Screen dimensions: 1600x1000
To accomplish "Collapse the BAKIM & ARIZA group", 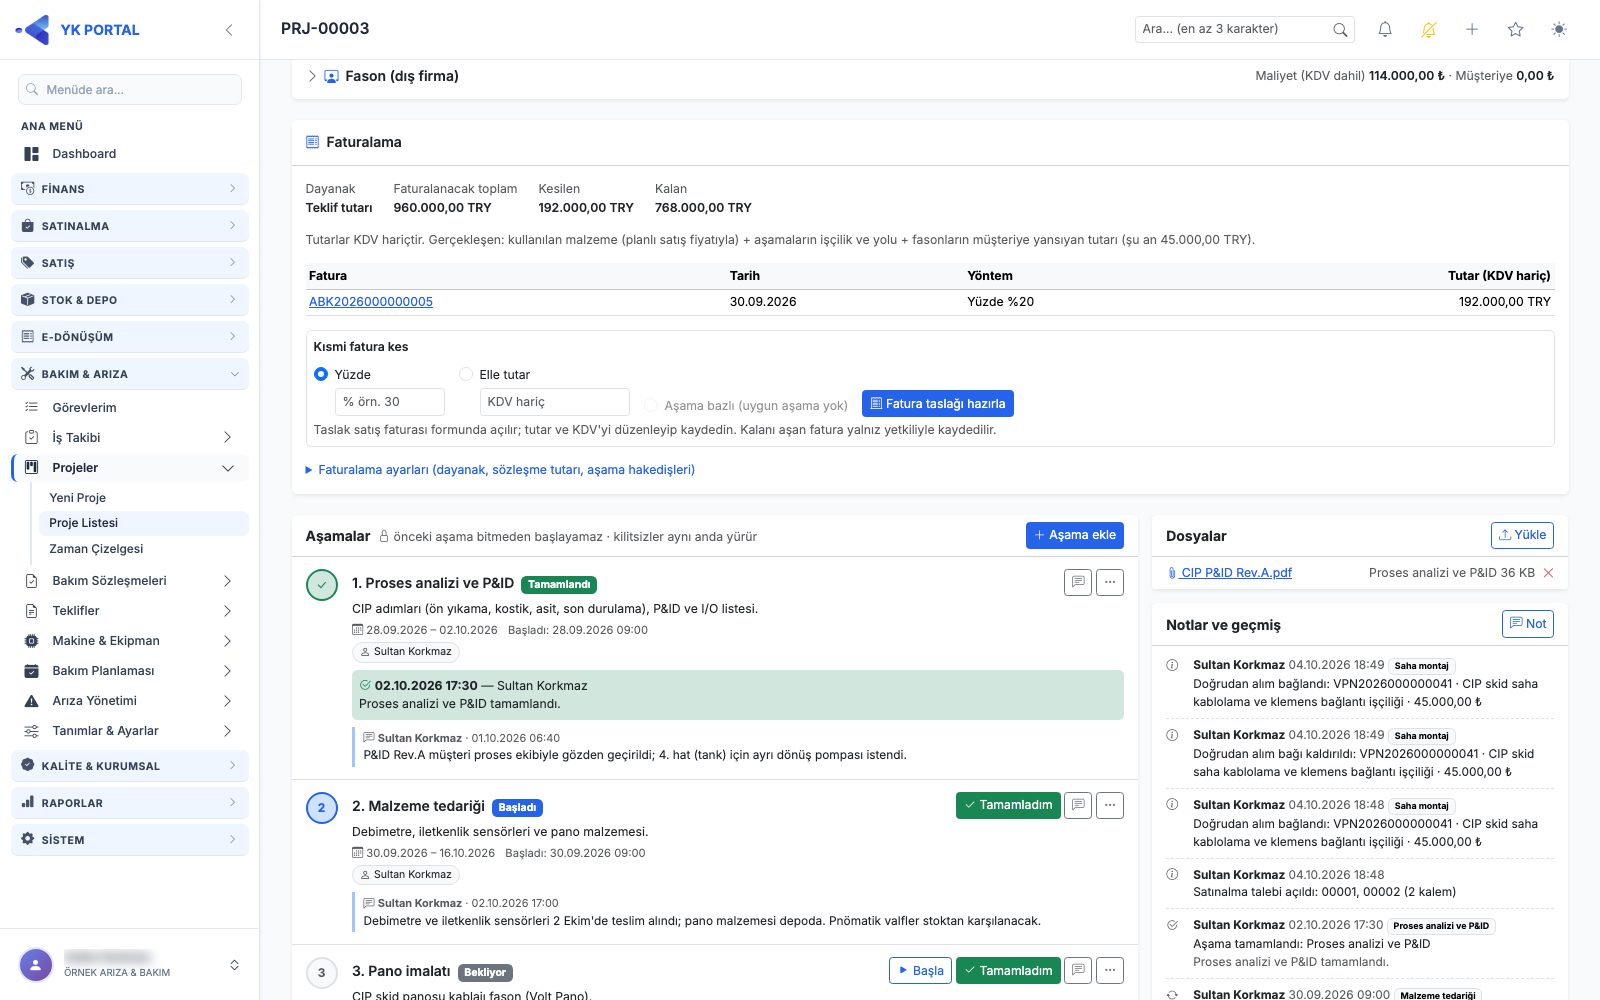I will [x=130, y=374].
